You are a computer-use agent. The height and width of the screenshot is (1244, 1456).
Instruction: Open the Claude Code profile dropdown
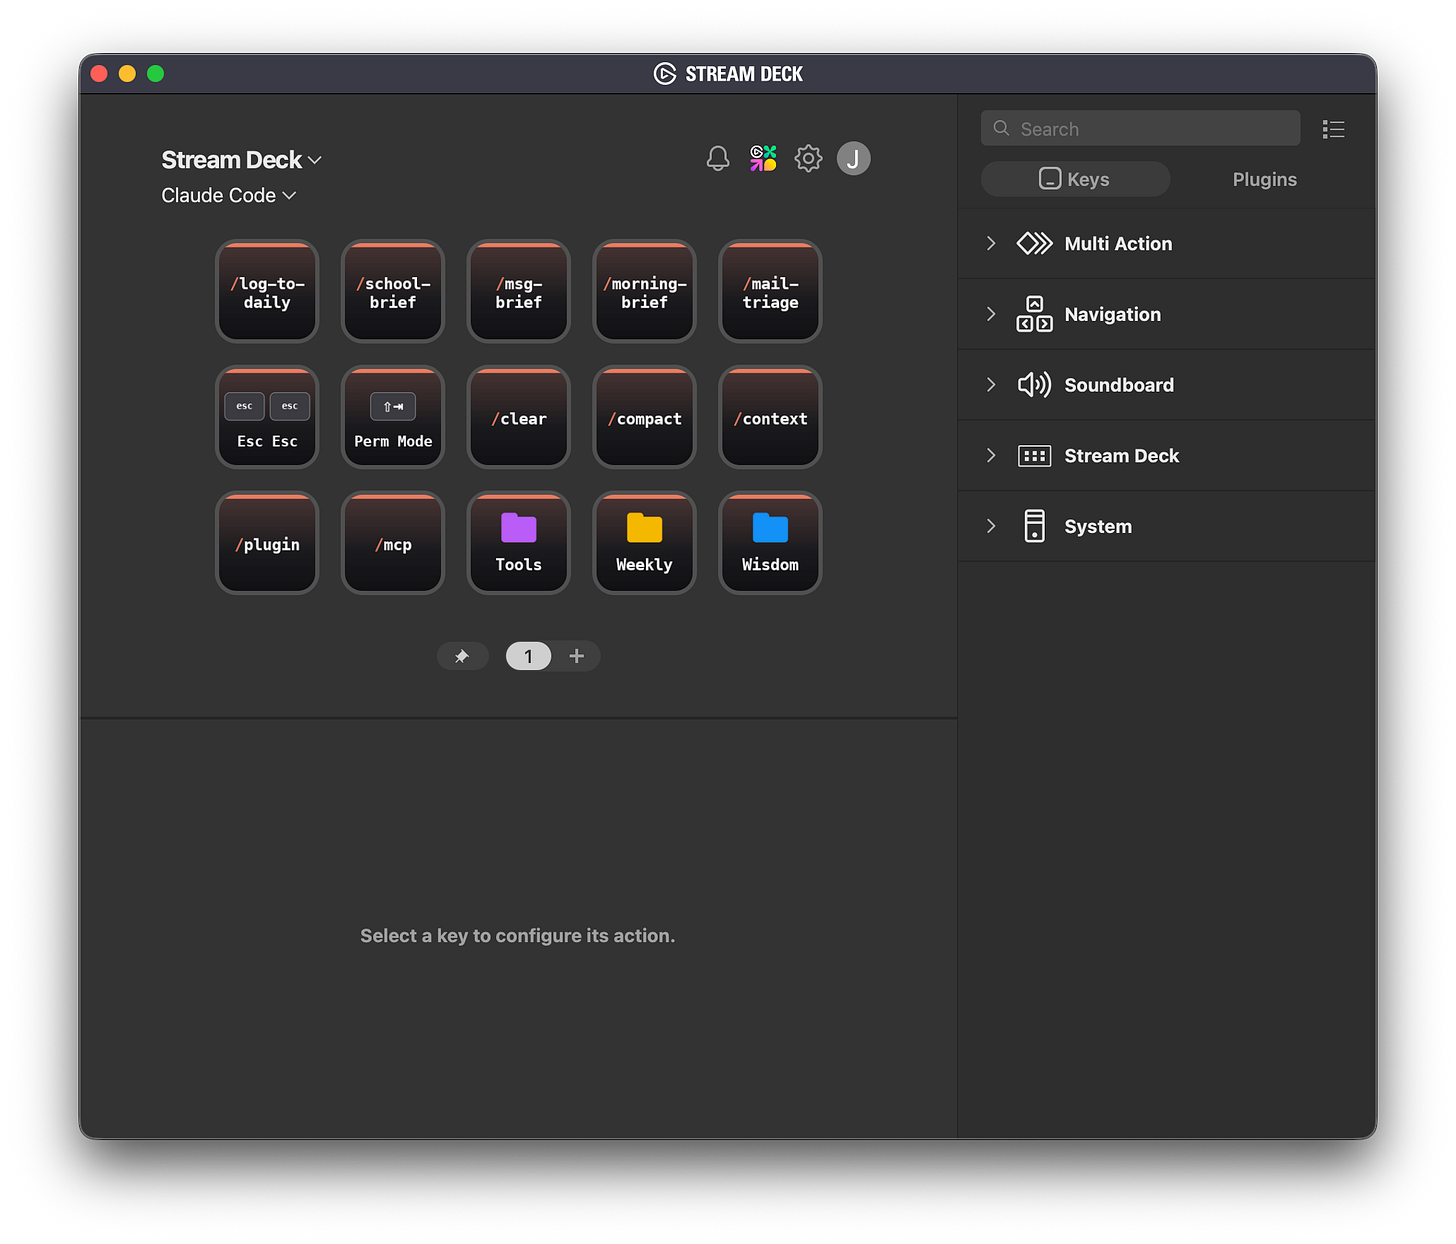click(229, 196)
